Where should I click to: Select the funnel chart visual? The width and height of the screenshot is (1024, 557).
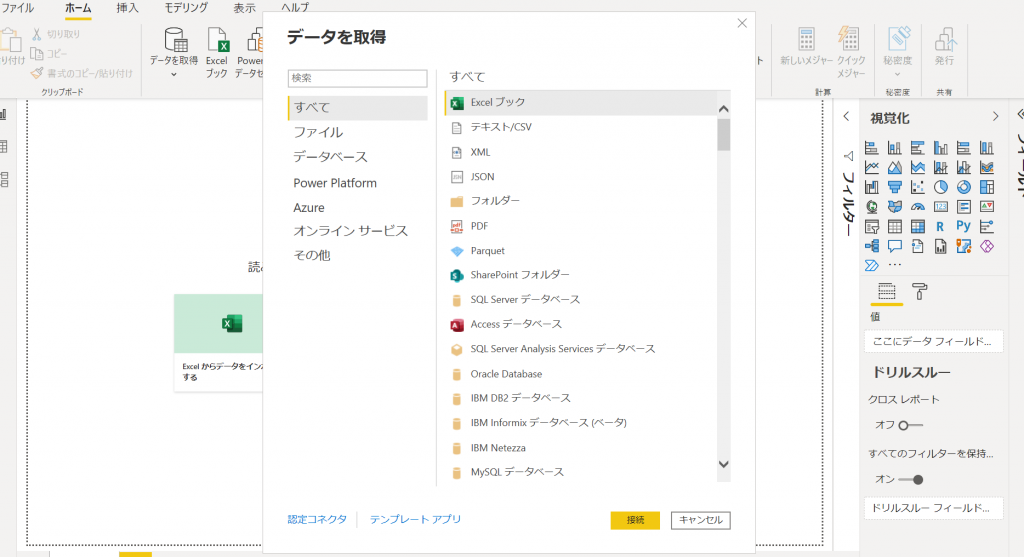pos(895,187)
